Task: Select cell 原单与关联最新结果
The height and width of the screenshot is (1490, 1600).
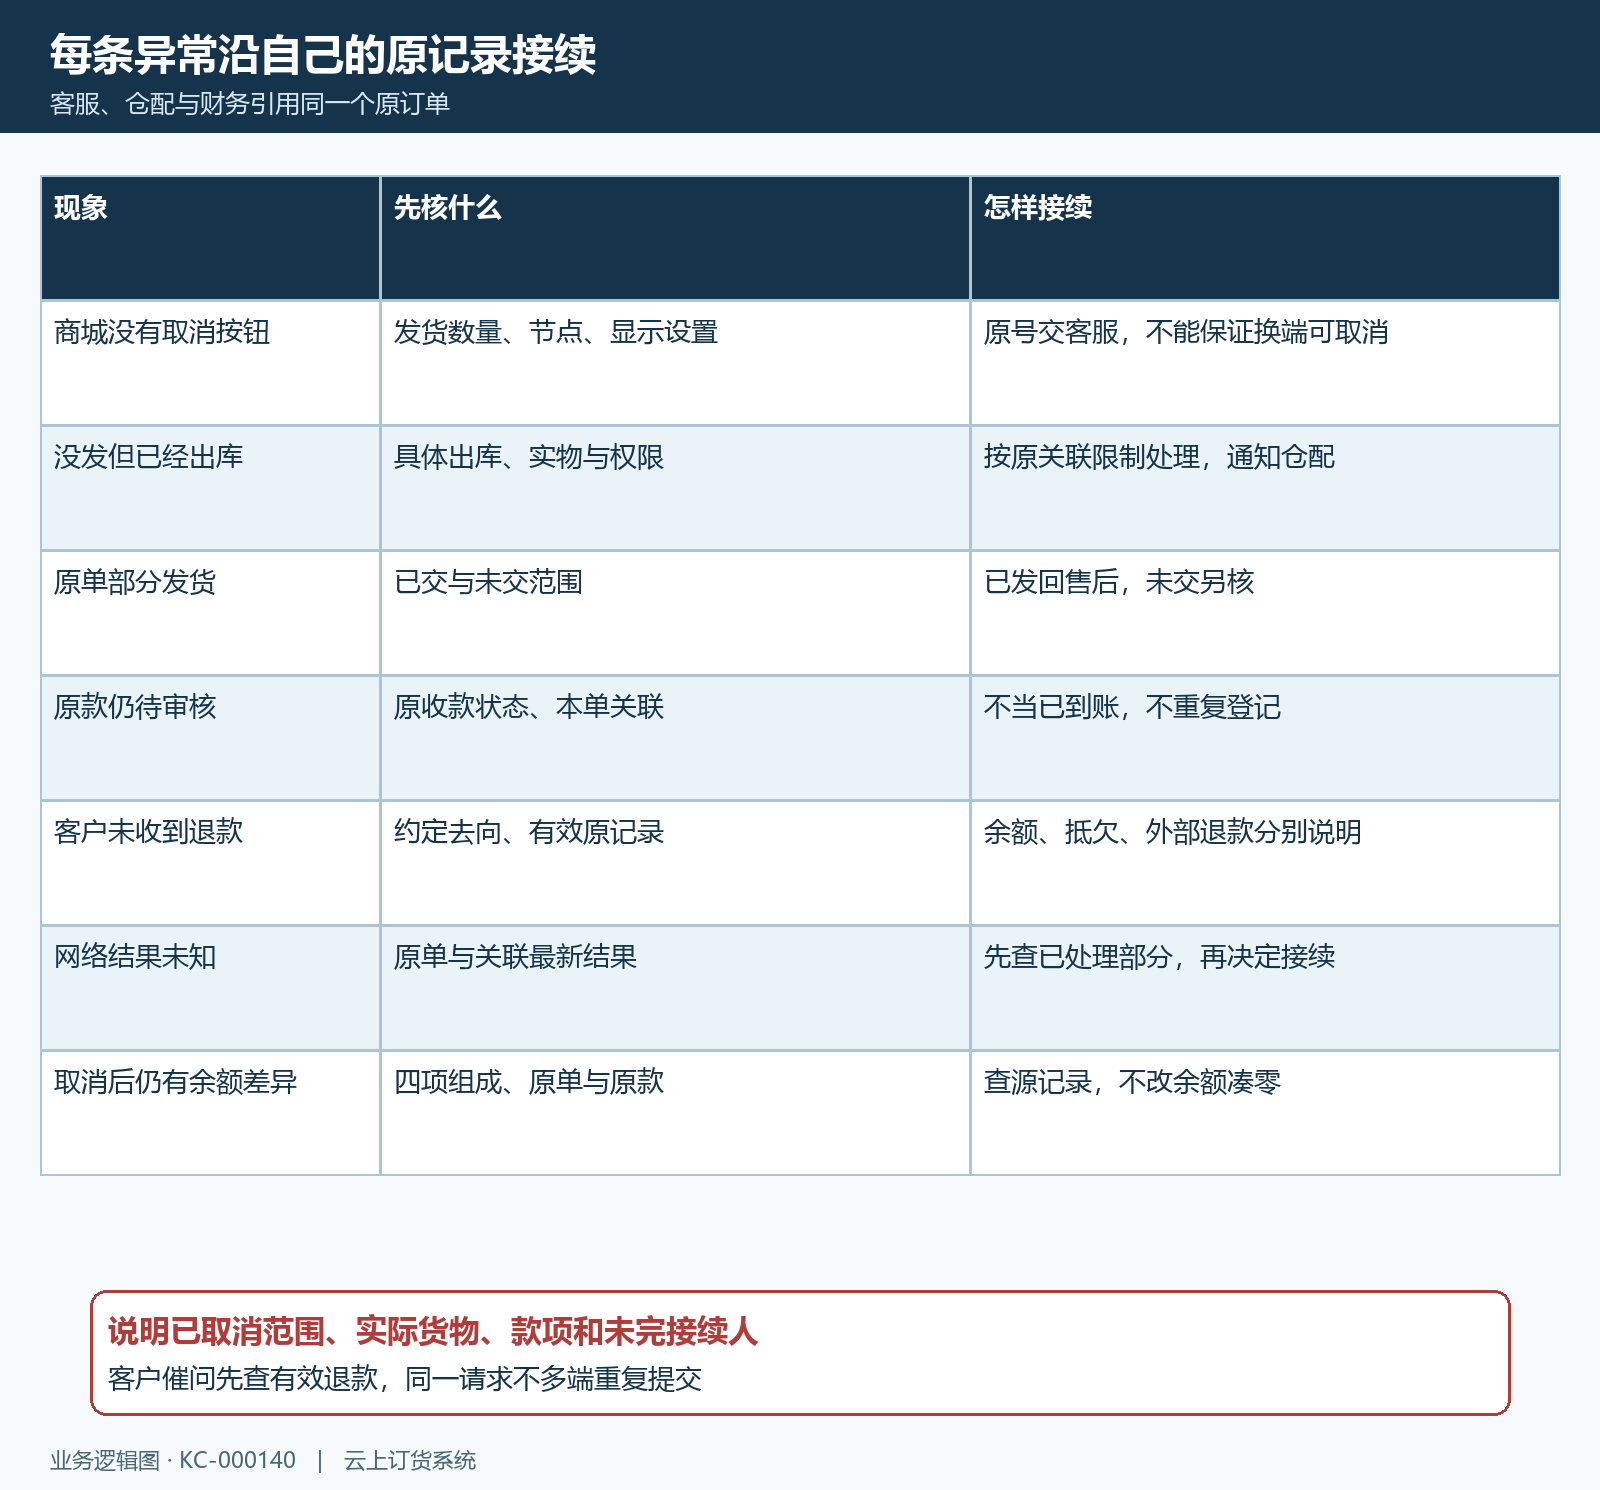Action: [675, 988]
